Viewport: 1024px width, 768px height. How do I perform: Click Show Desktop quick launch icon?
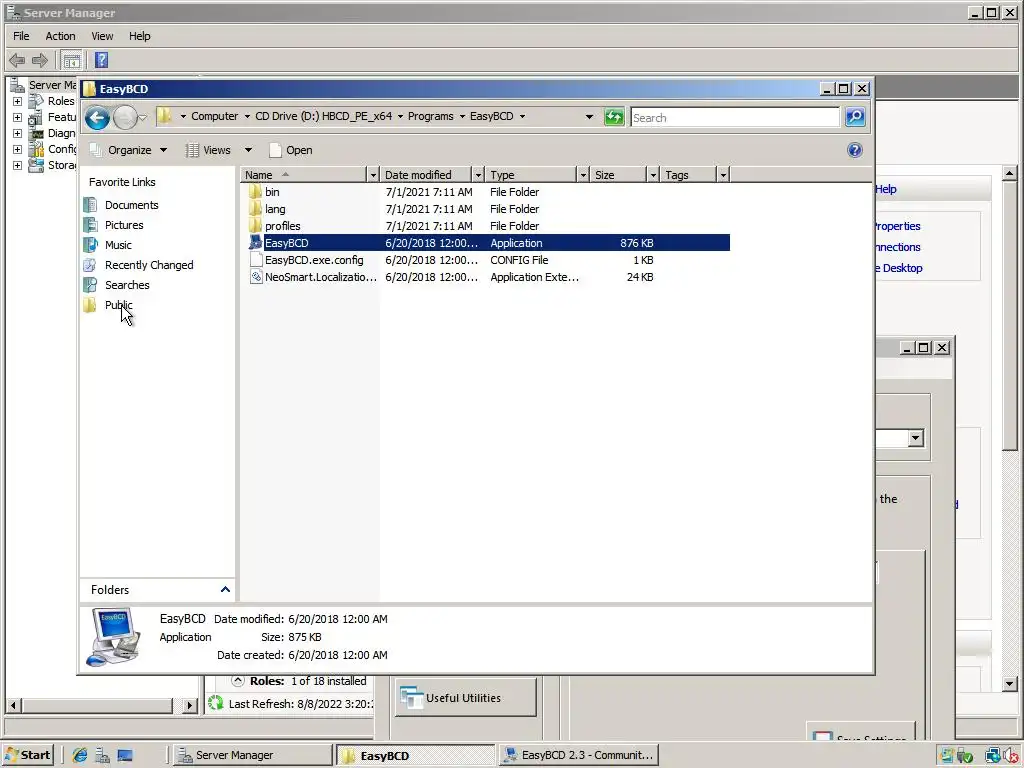[125, 756]
